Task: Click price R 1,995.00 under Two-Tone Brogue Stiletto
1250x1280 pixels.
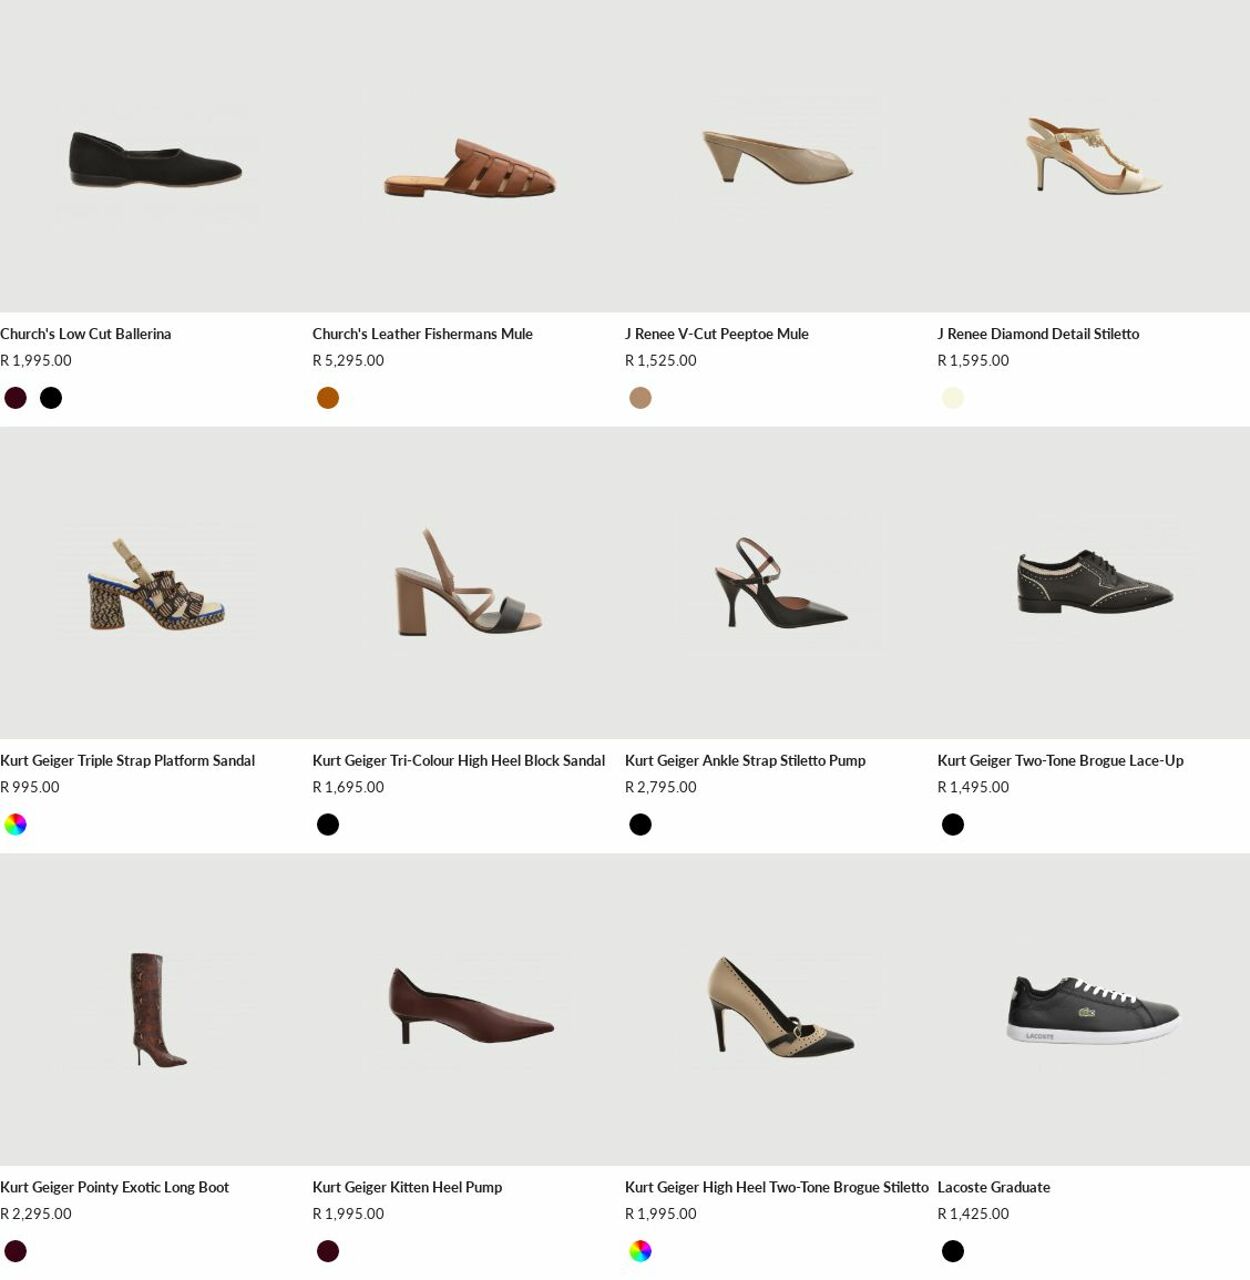Action: [x=661, y=1215]
